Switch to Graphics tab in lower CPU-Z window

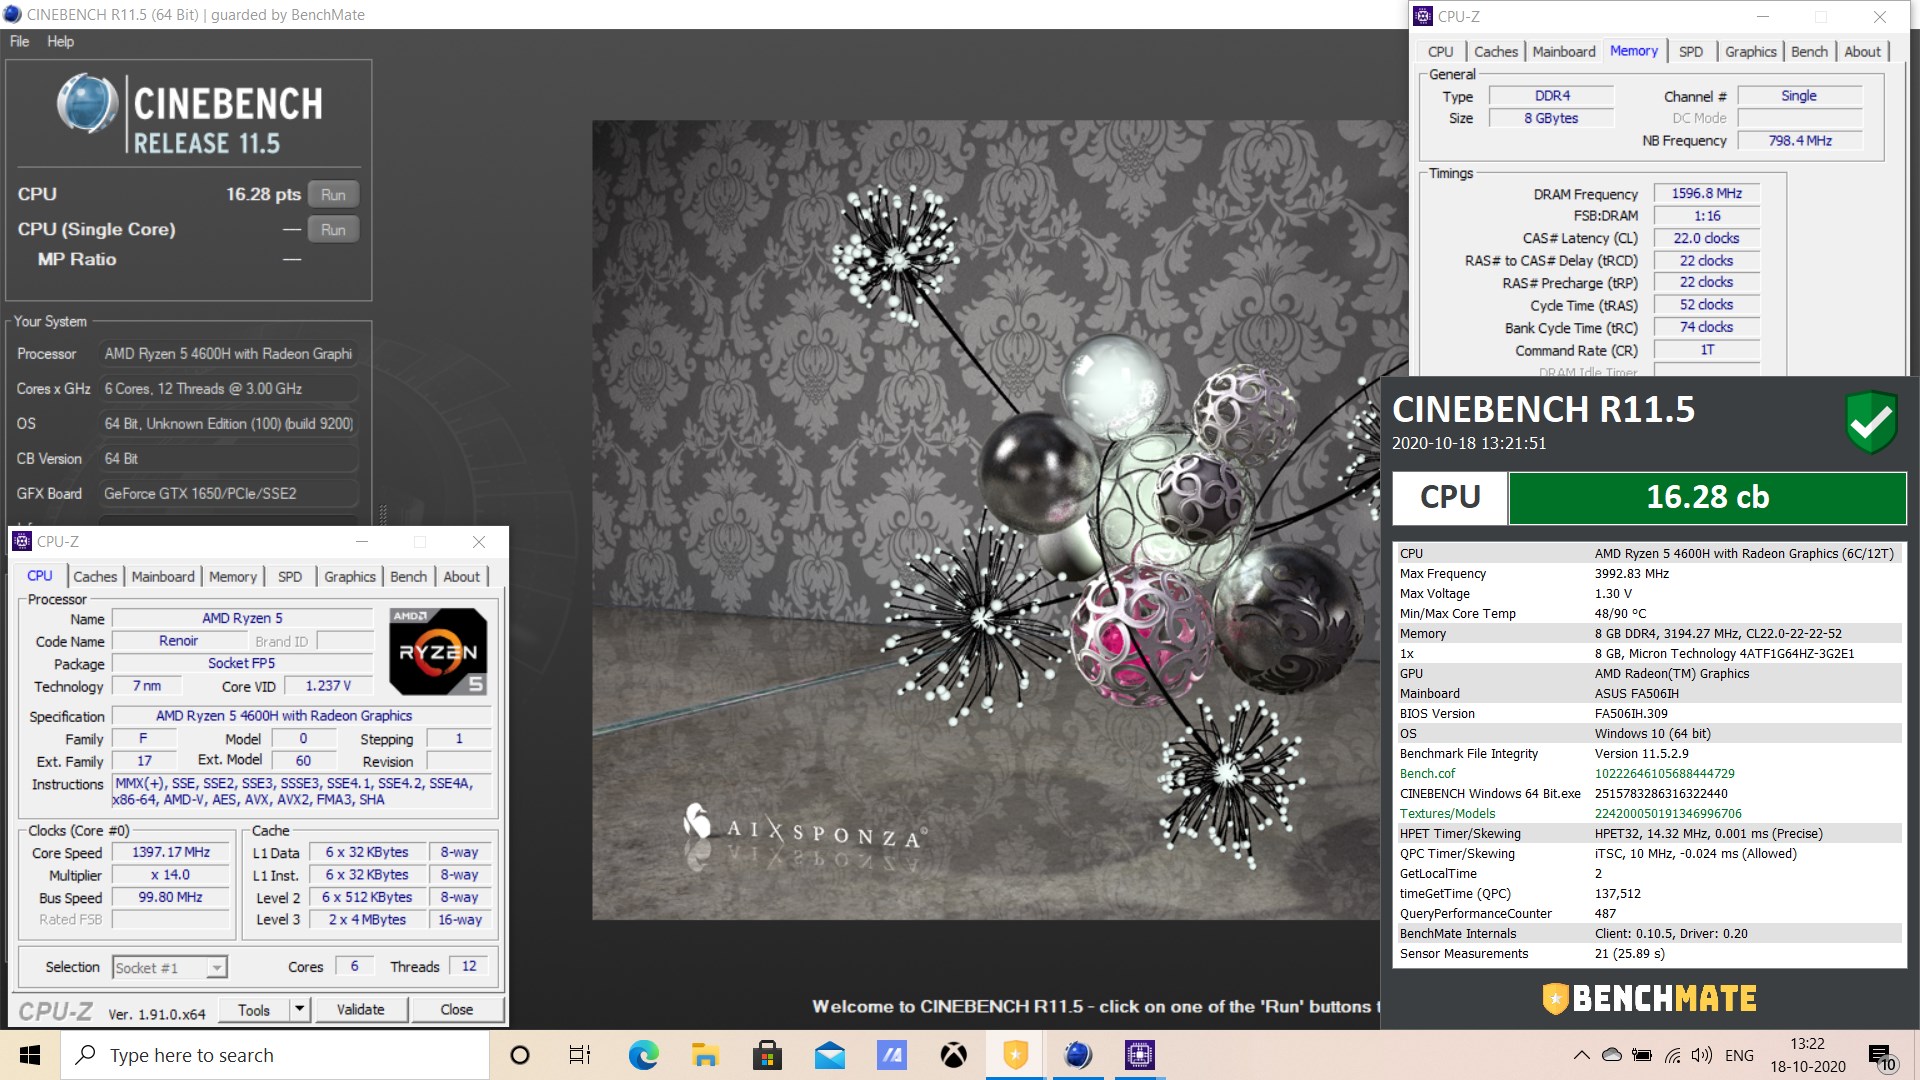350,577
